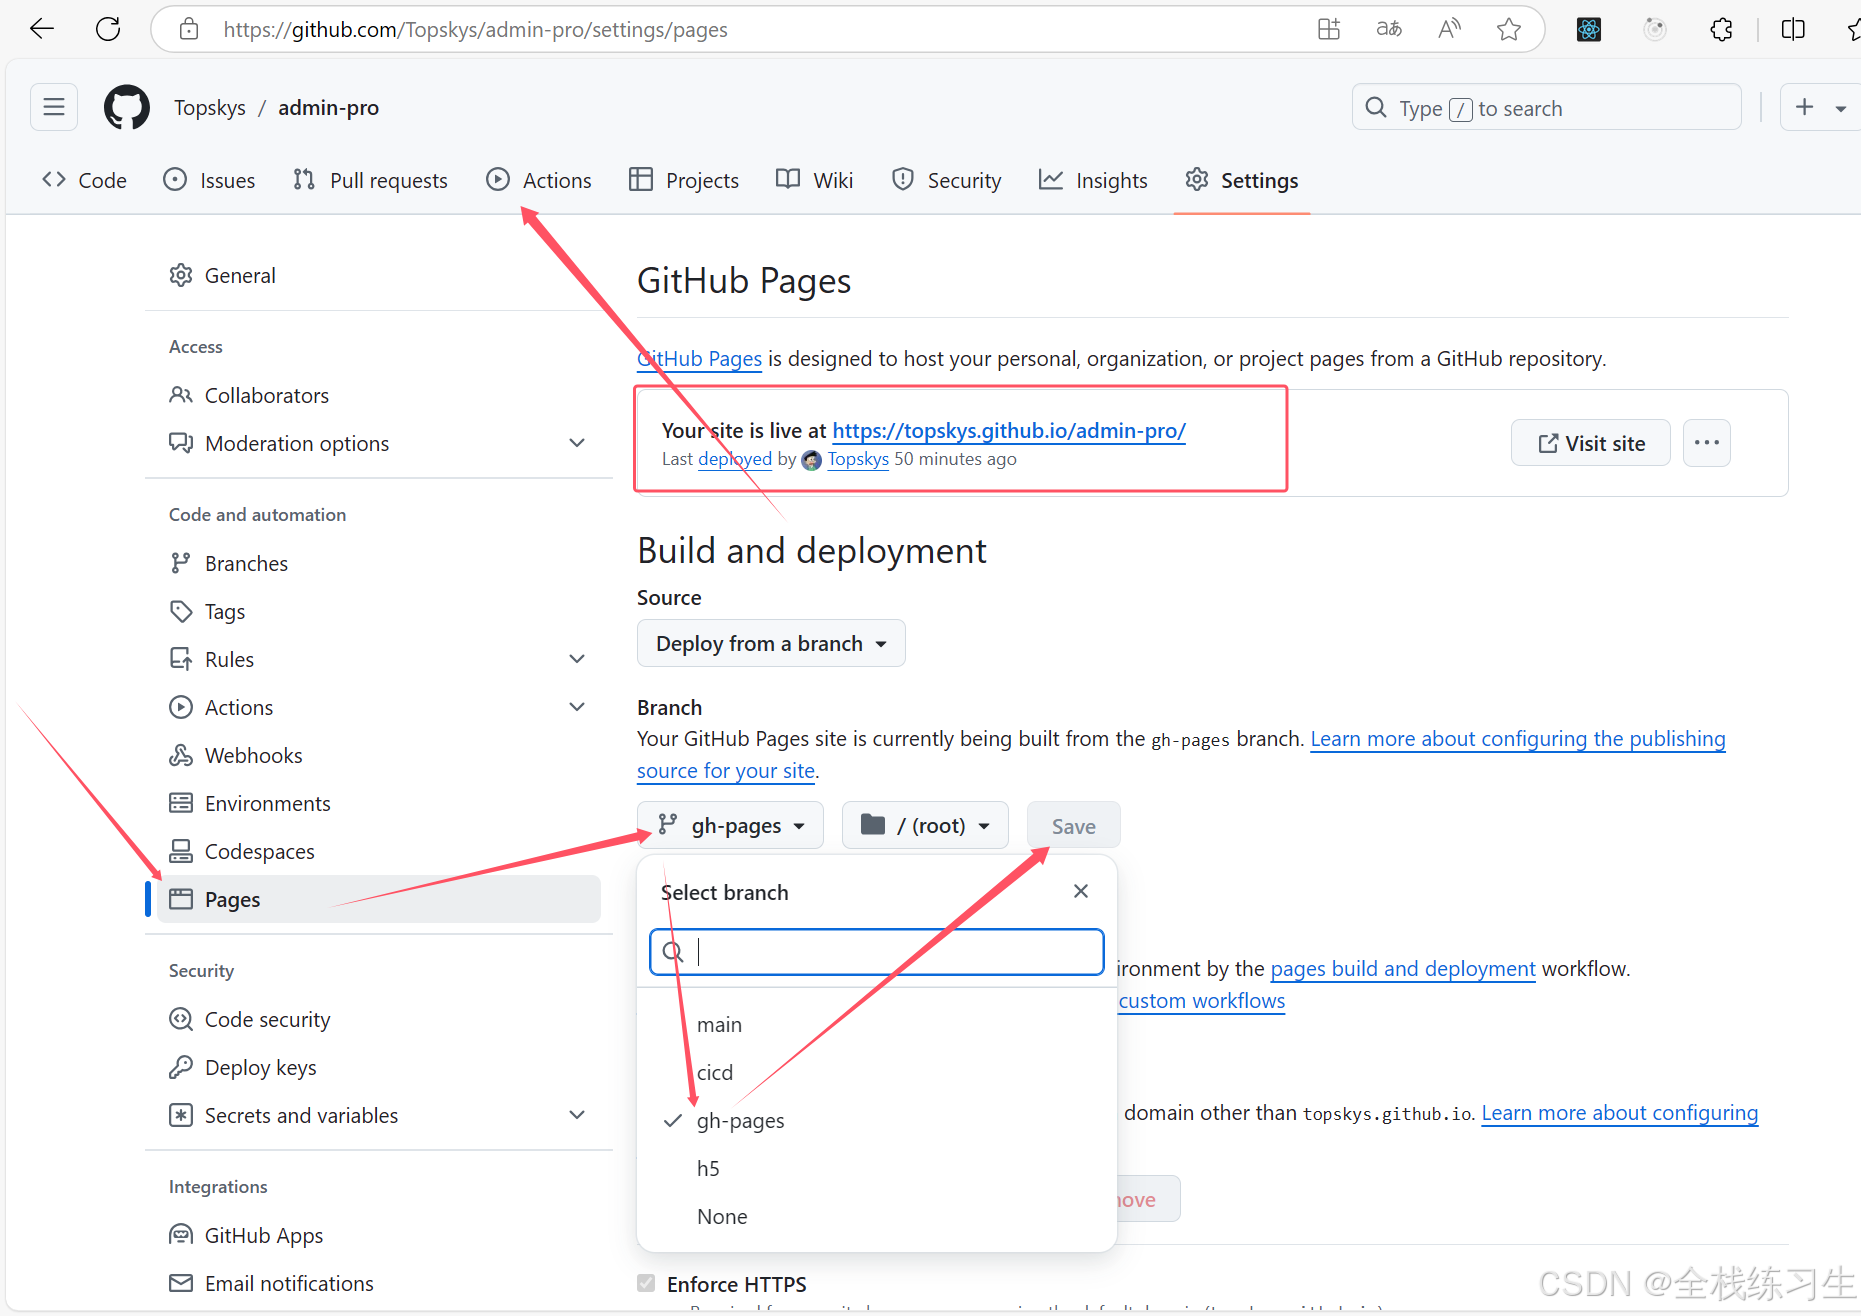Click the search magnifier icon in the header
The height and width of the screenshot is (1316, 1861).
coord(1376,107)
